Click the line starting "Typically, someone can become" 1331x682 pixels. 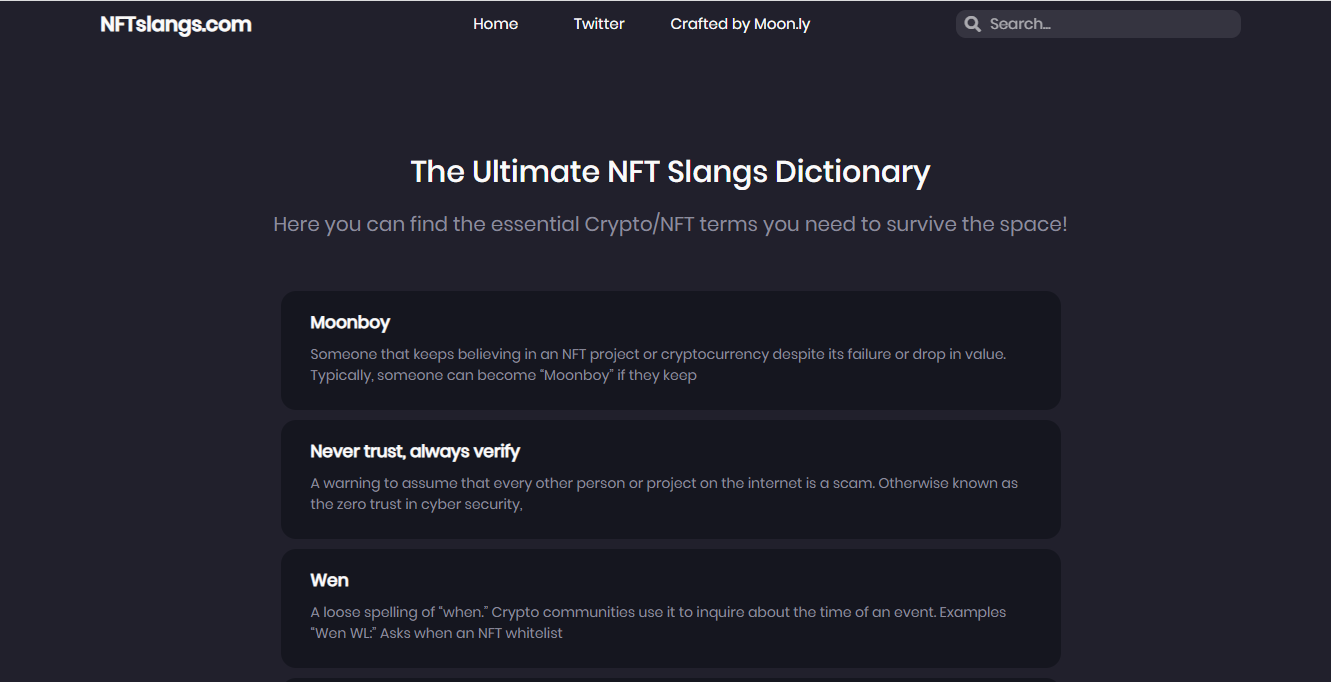[x=503, y=376]
